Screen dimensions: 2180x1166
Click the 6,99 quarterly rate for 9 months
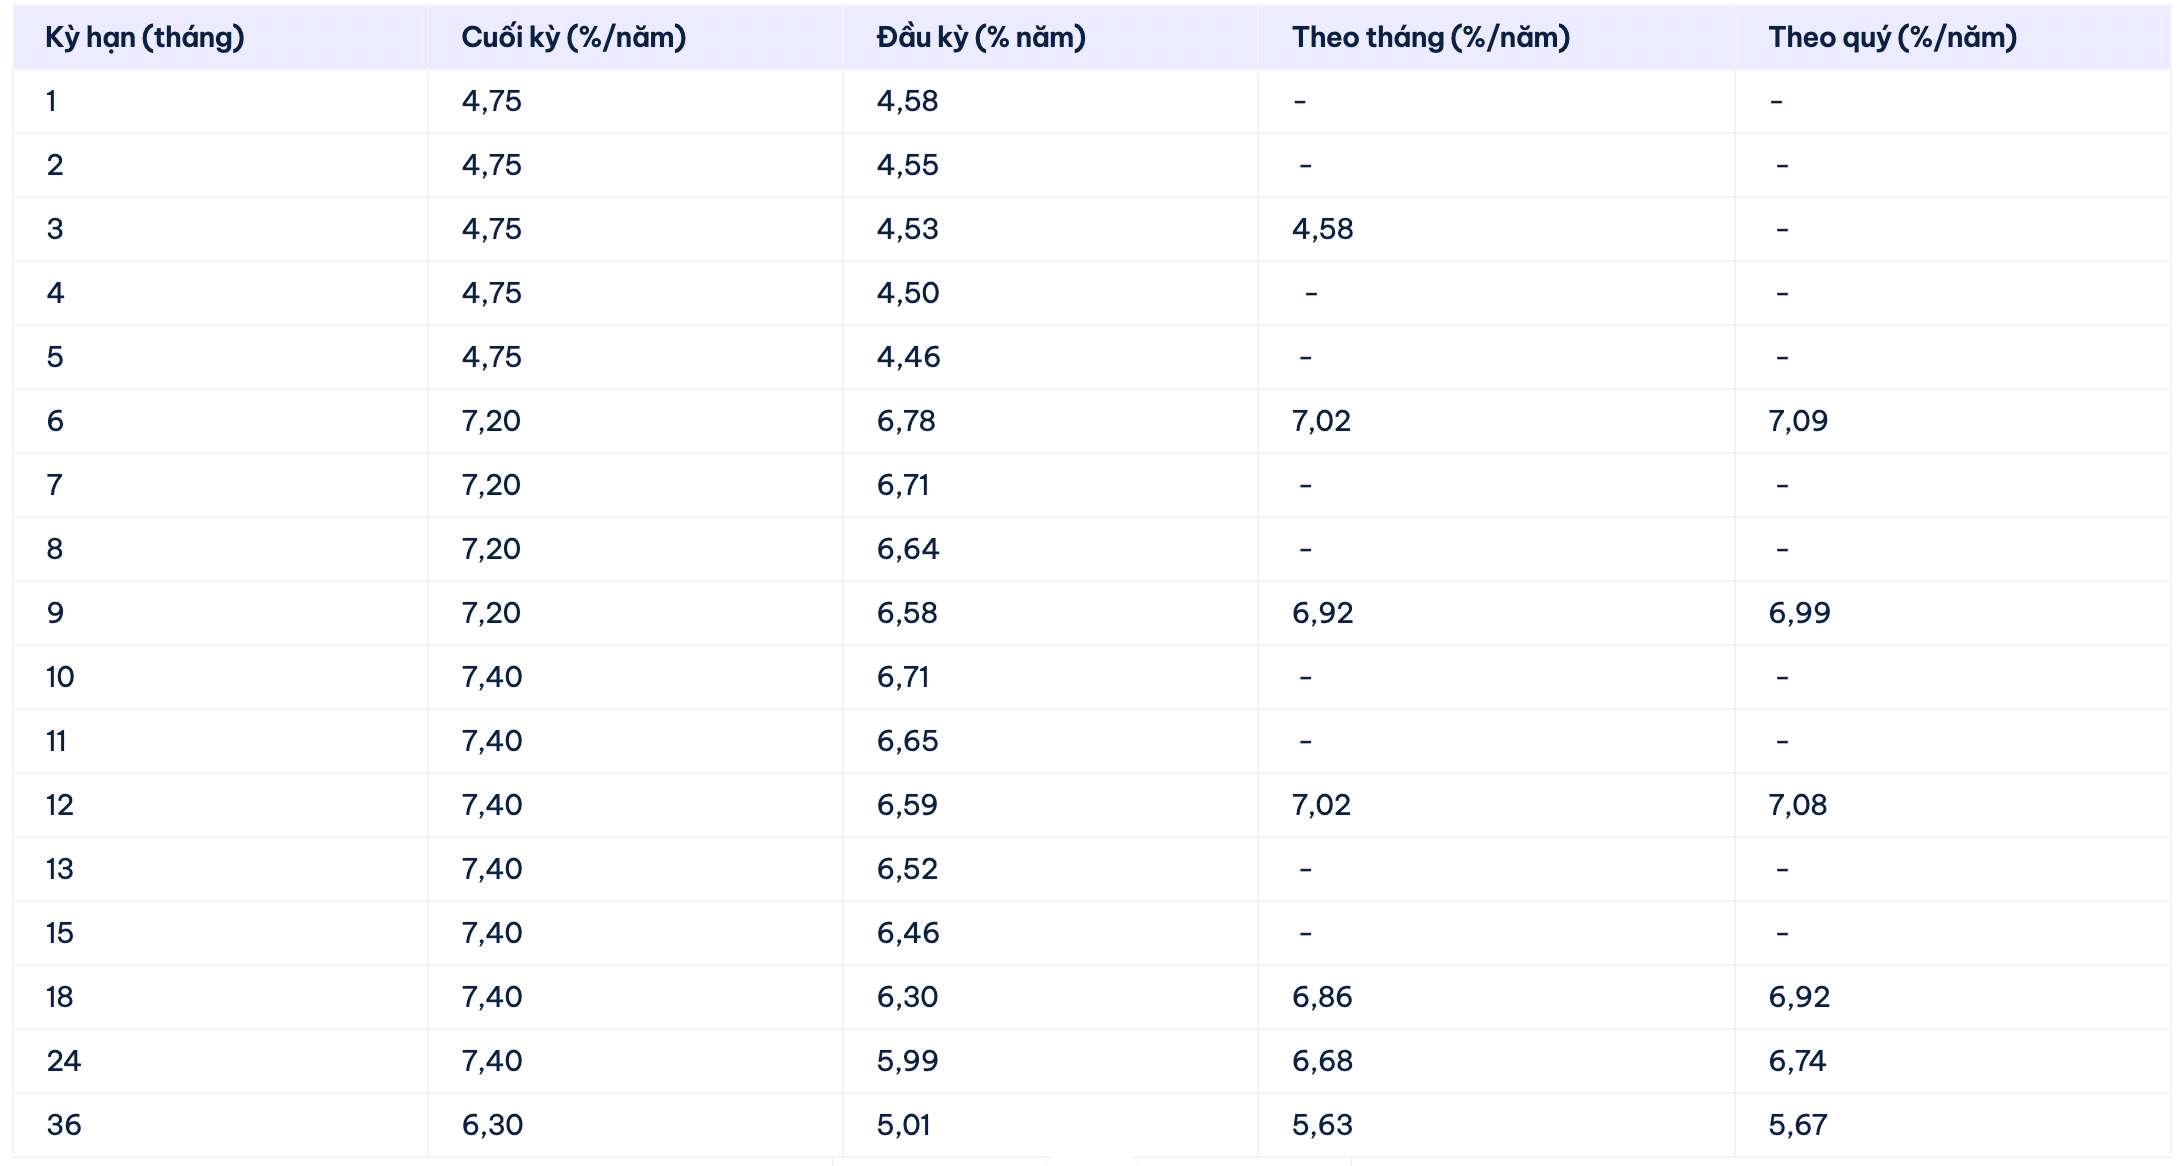point(1798,613)
